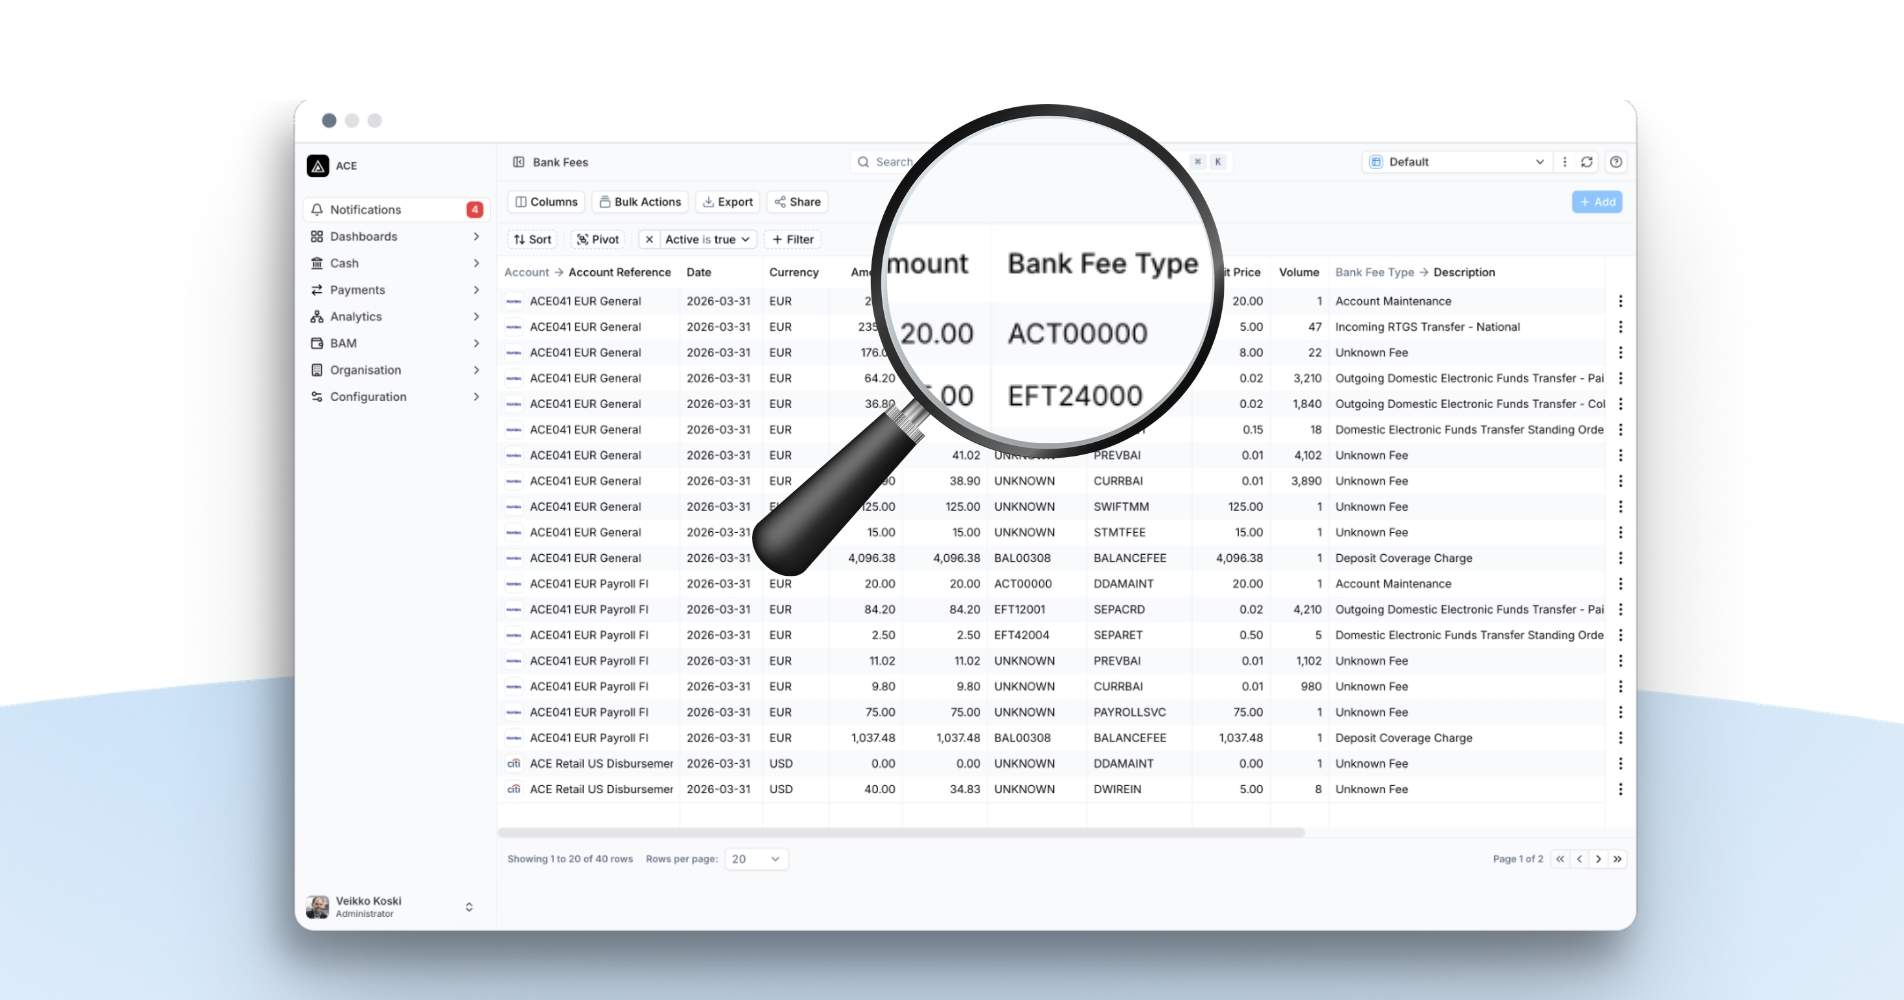Export the Bank Fees table
The width and height of the screenshot is (1904, 1000).
[728, 202]
